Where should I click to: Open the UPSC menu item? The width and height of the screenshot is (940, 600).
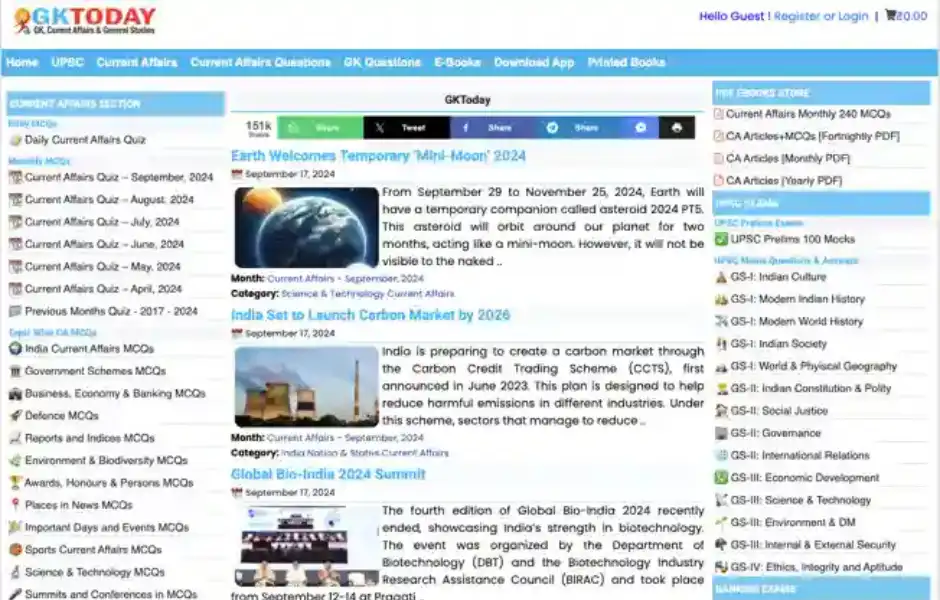(x=67, y=62)
